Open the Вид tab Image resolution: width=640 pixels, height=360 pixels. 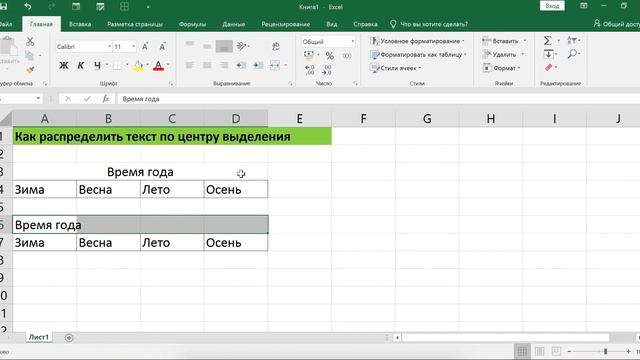click(331, 24)
